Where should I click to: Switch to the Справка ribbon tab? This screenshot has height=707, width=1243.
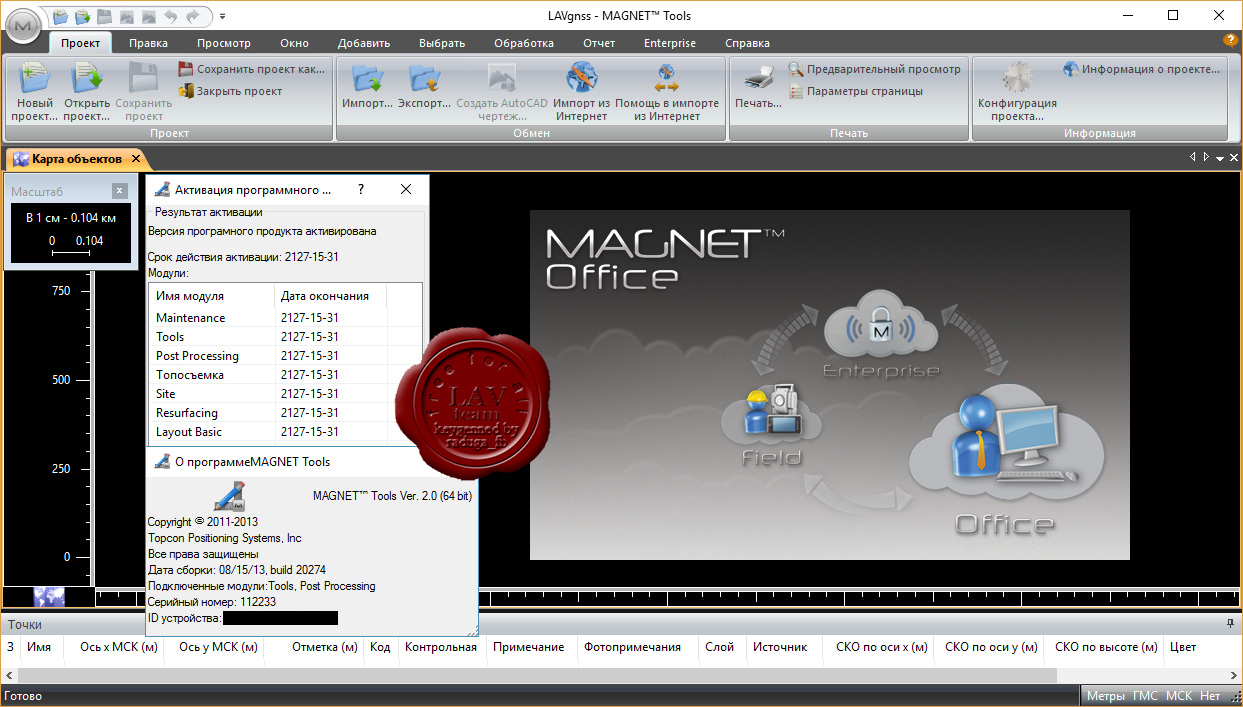click(747, 43)
